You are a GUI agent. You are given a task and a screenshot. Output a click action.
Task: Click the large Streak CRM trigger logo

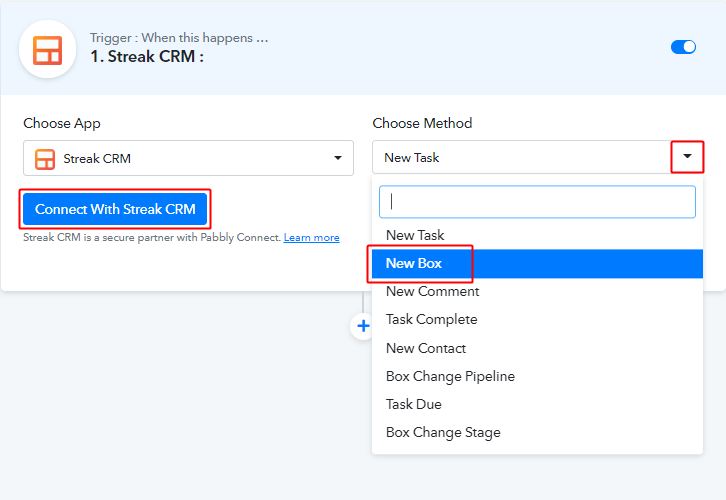click(47, 50)
